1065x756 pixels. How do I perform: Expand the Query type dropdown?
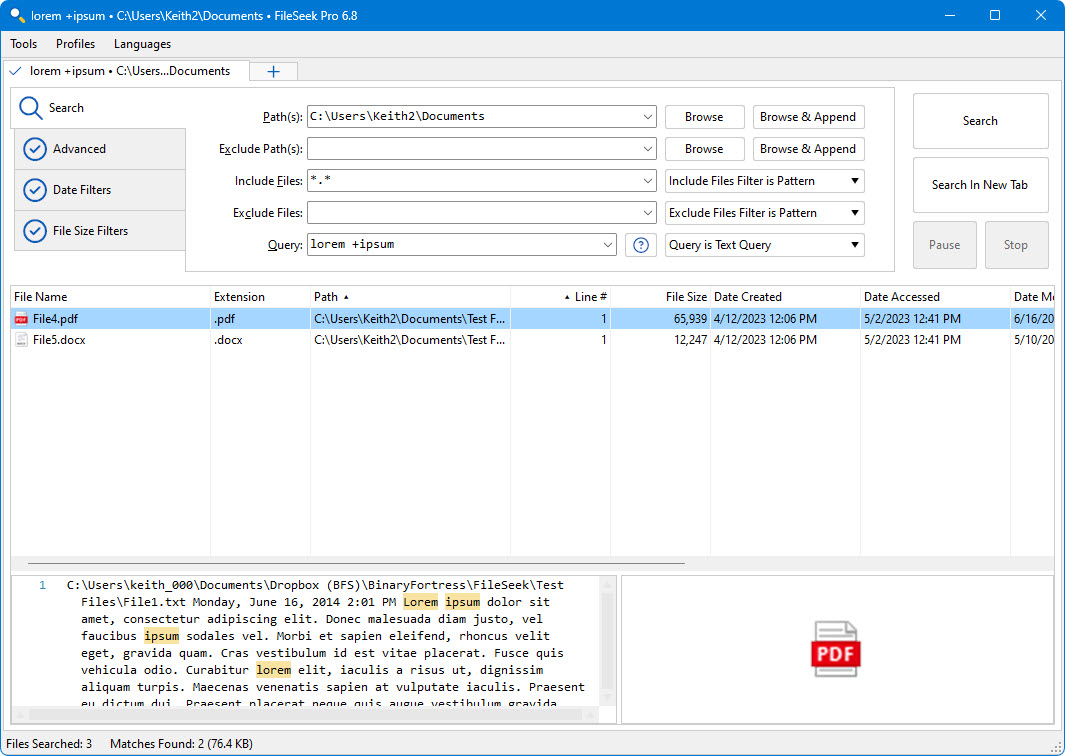[764, 245]
